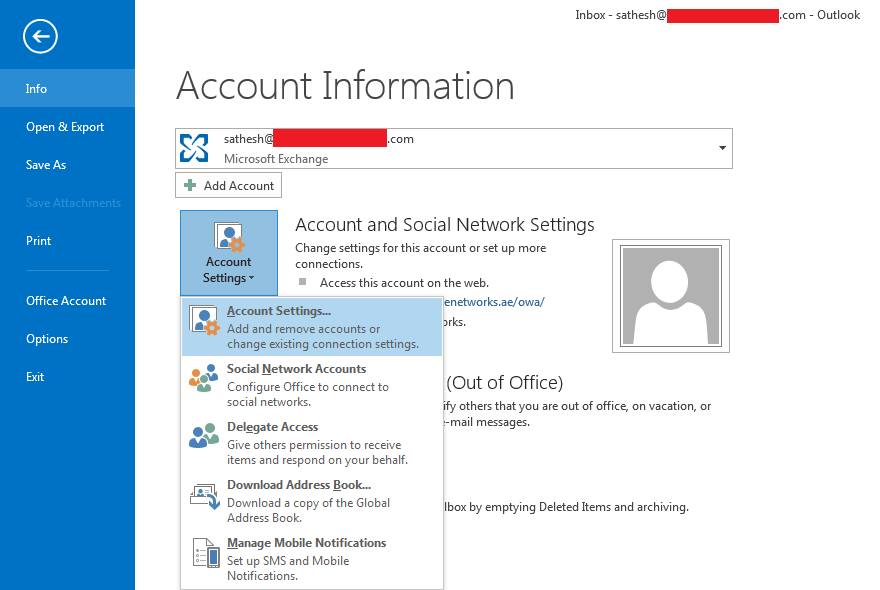Click the Microsoft Exchange account icon
880x590 pixels.
(194, 148)
